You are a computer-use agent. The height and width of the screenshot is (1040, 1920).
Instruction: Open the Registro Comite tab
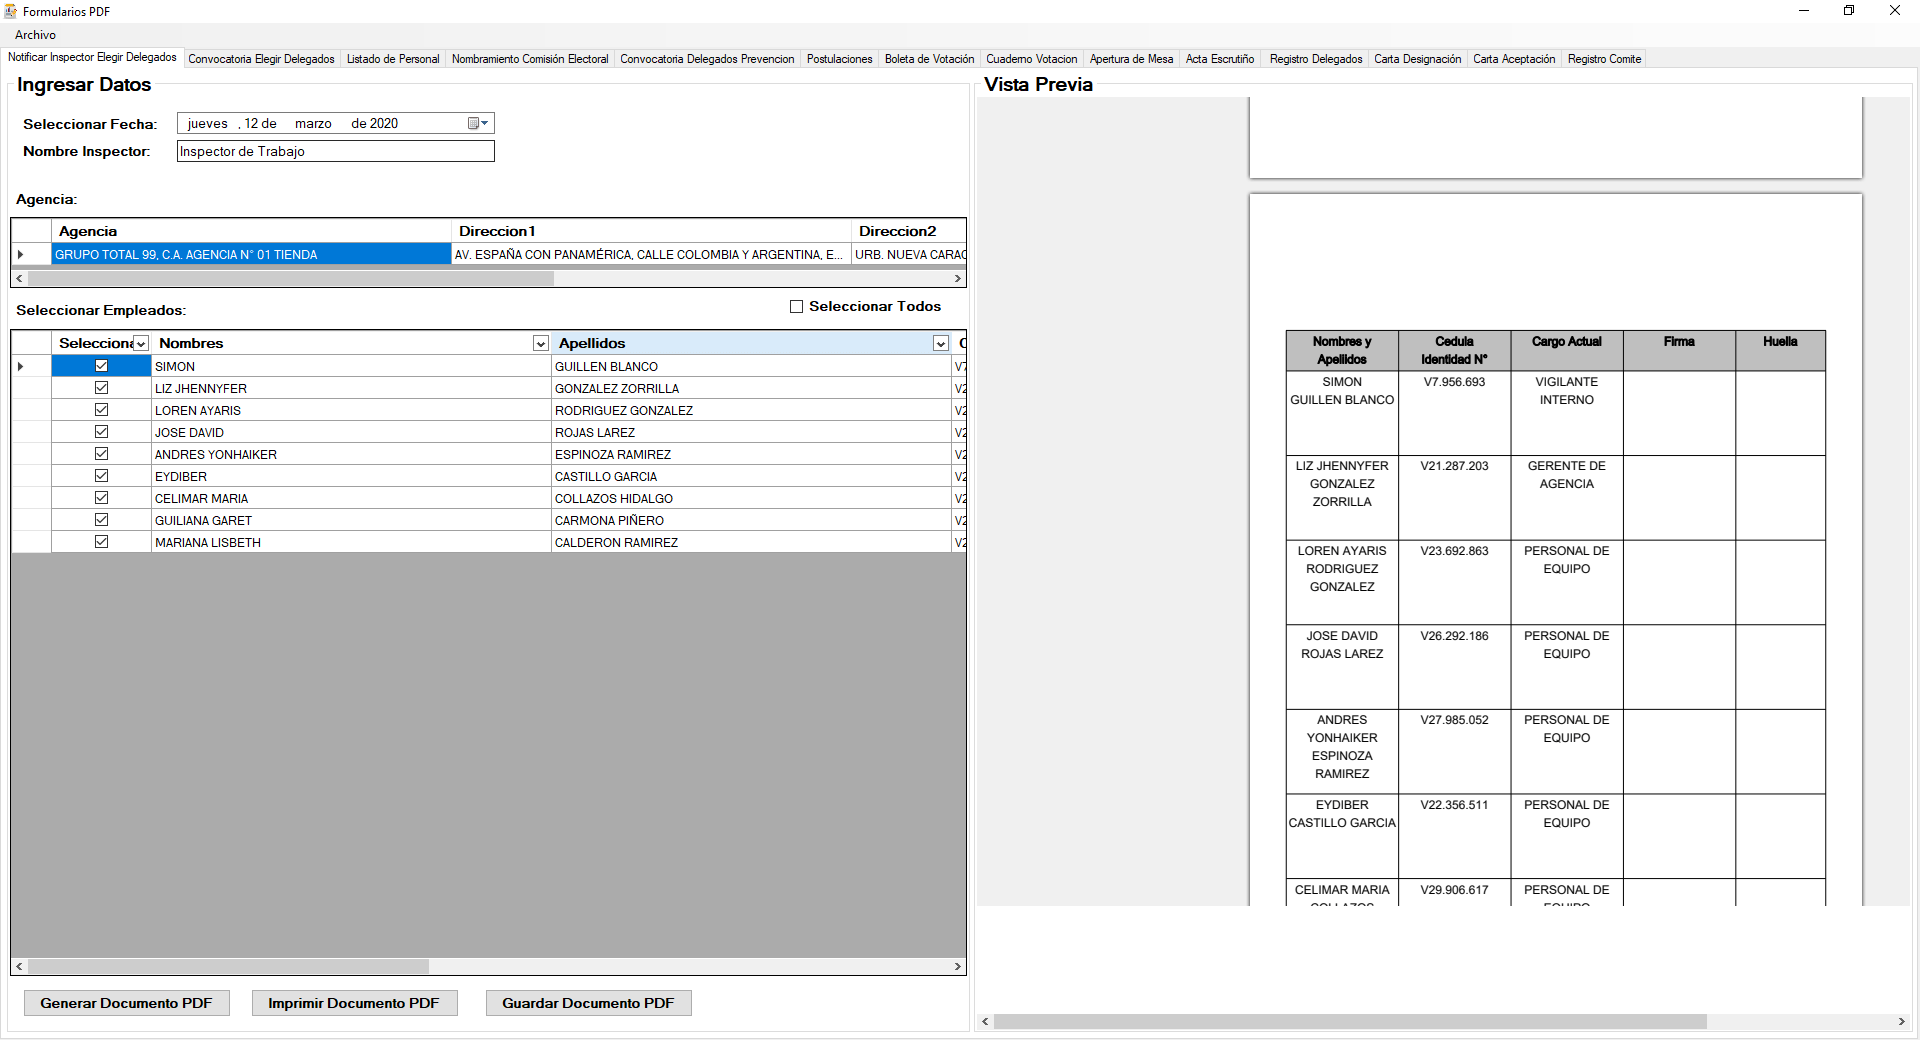click(x=1604, y=59)
